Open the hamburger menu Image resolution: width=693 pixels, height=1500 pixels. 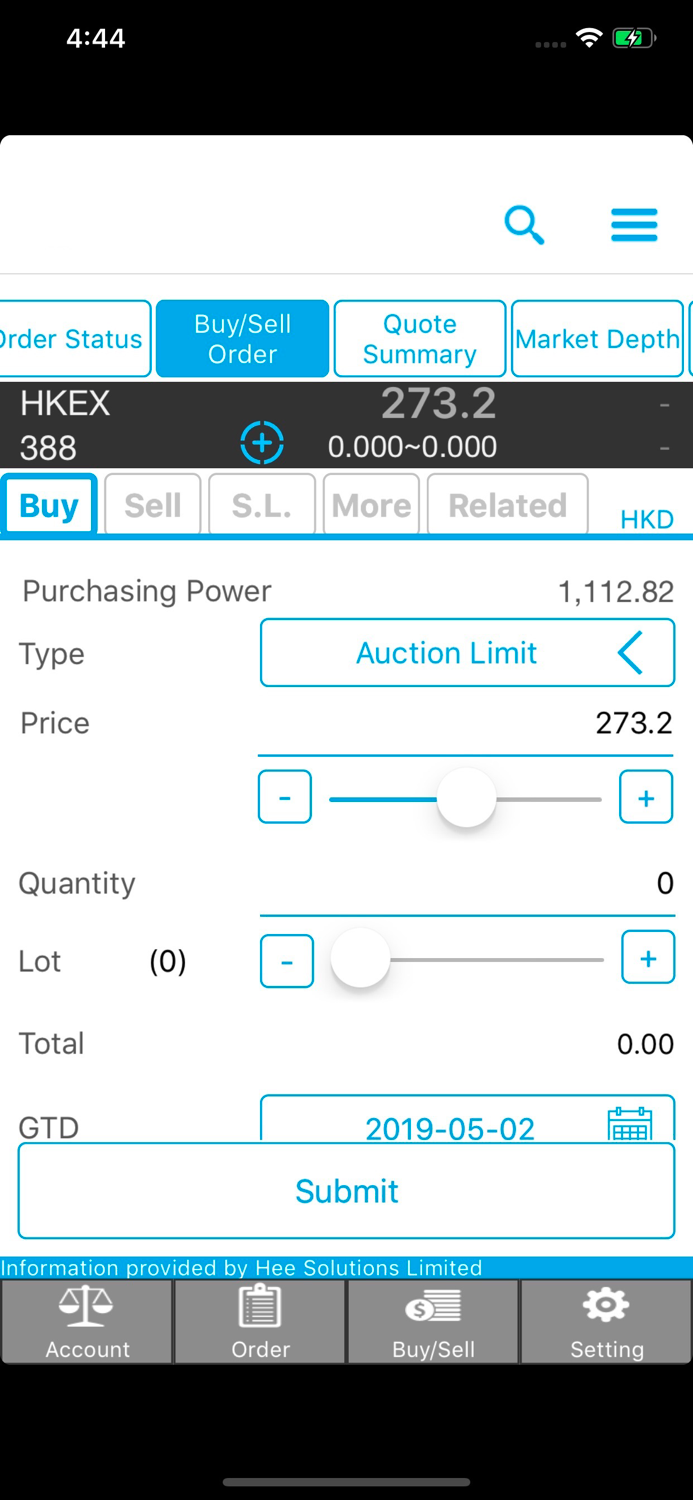point(633,225)
